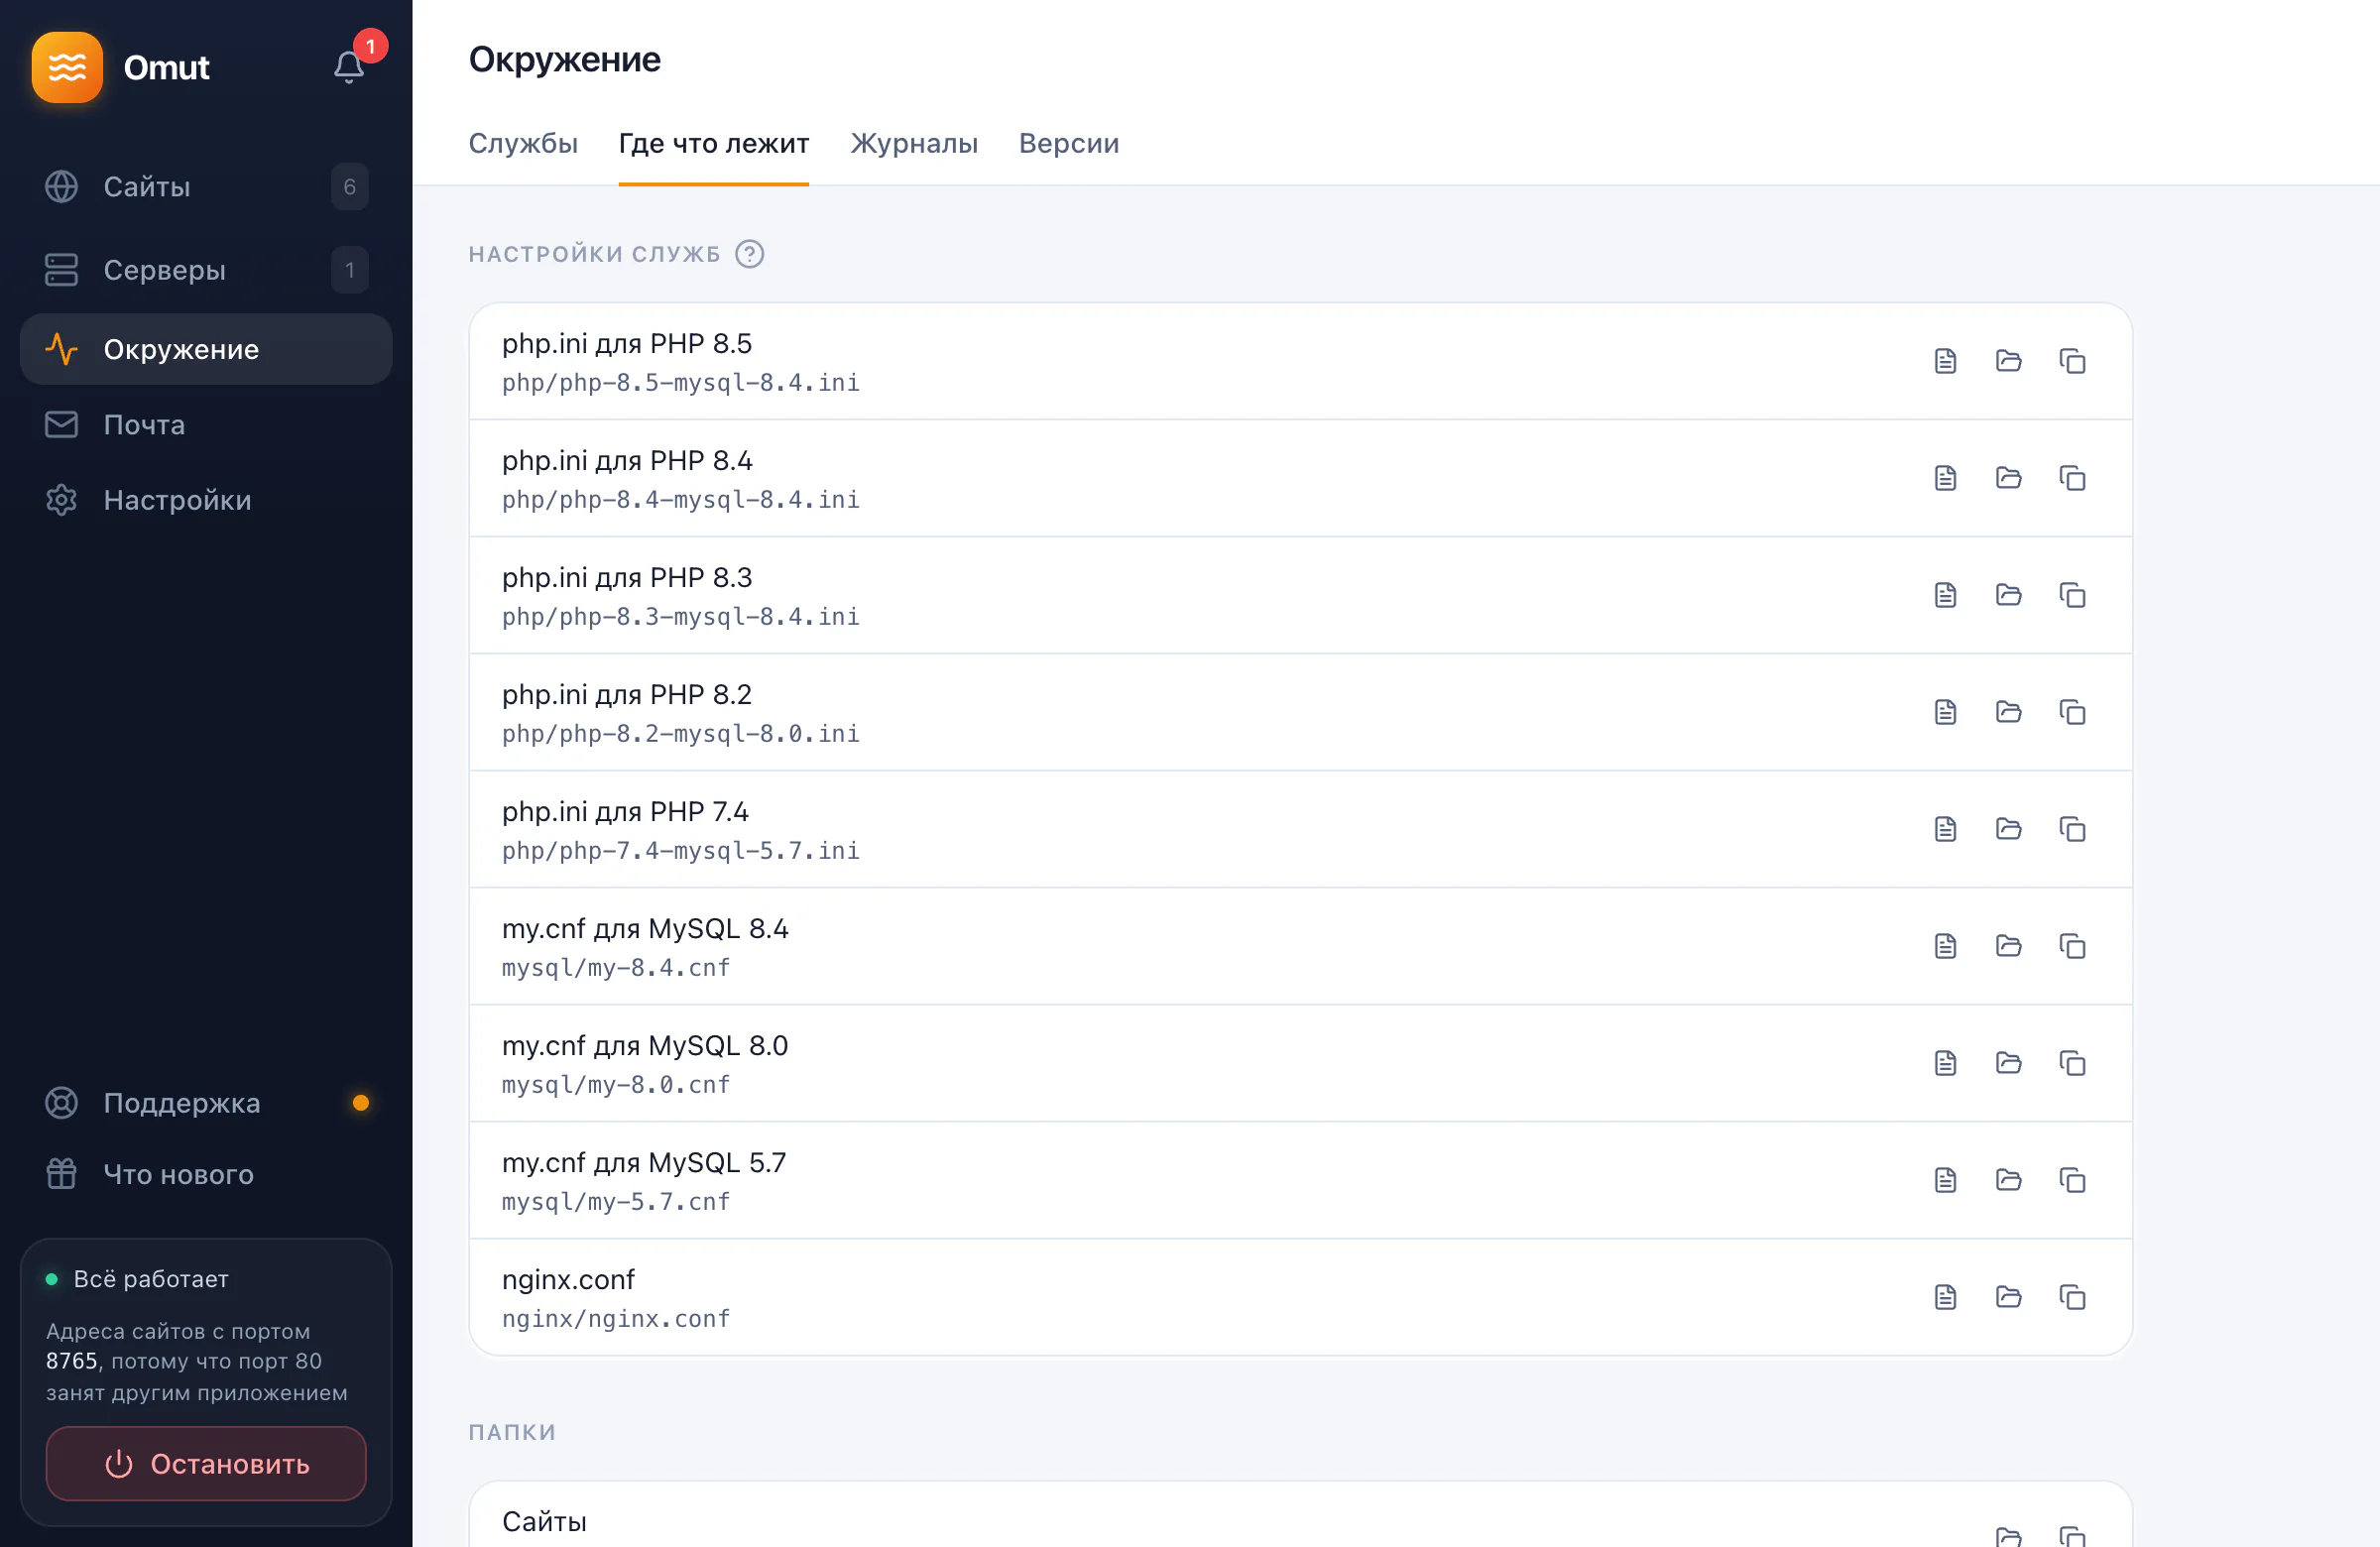Select the Где что лежит tab
2380x1547 pixels.
point(714,143)
